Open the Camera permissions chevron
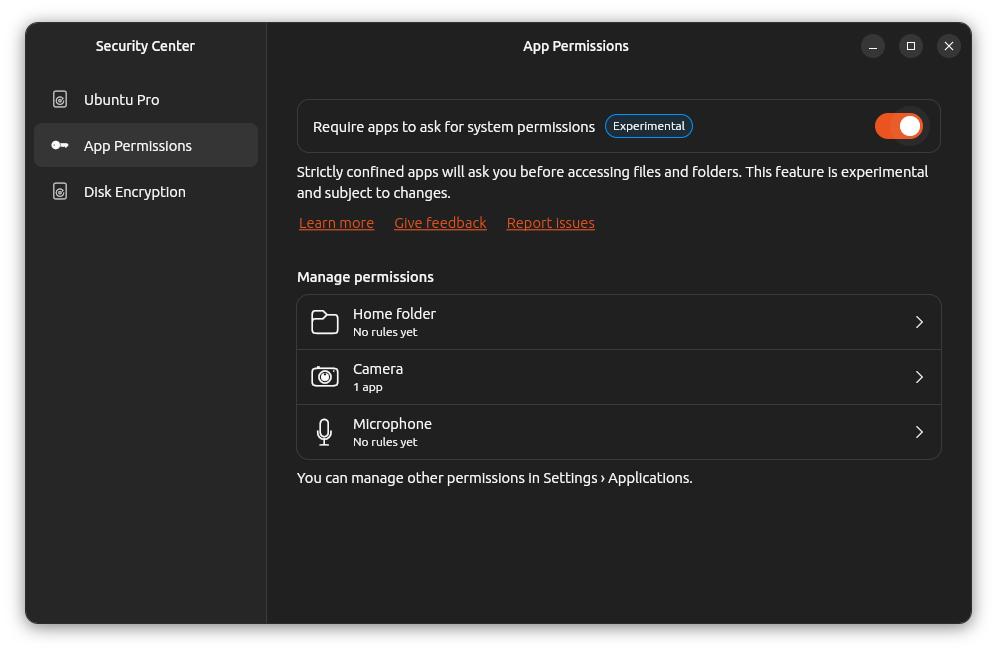Screen dimensions: 997x652 919,376
